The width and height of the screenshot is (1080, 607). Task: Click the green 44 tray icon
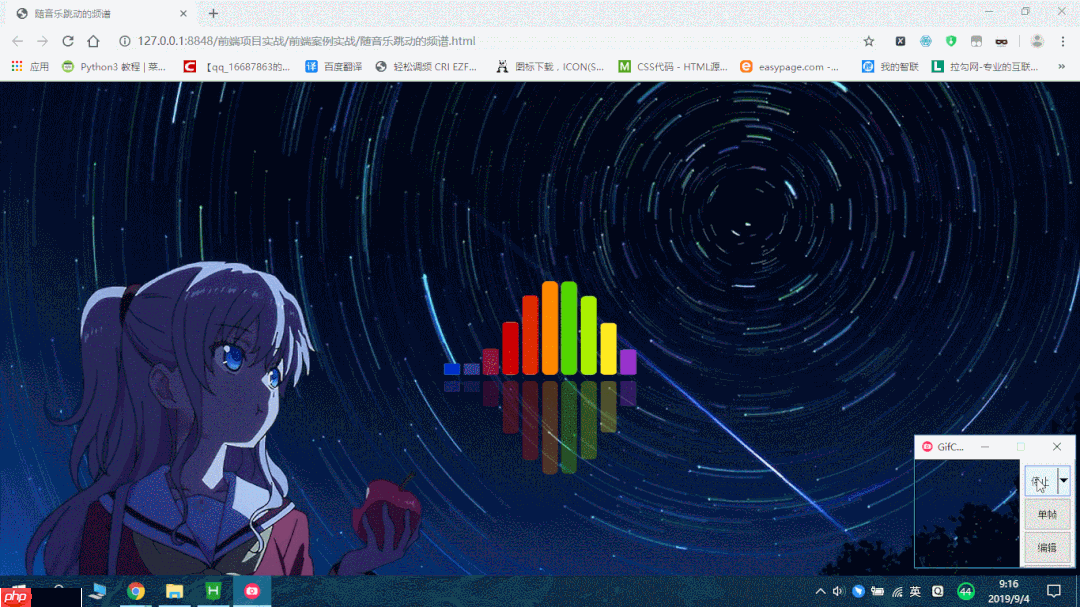click(x=964, y=590)
